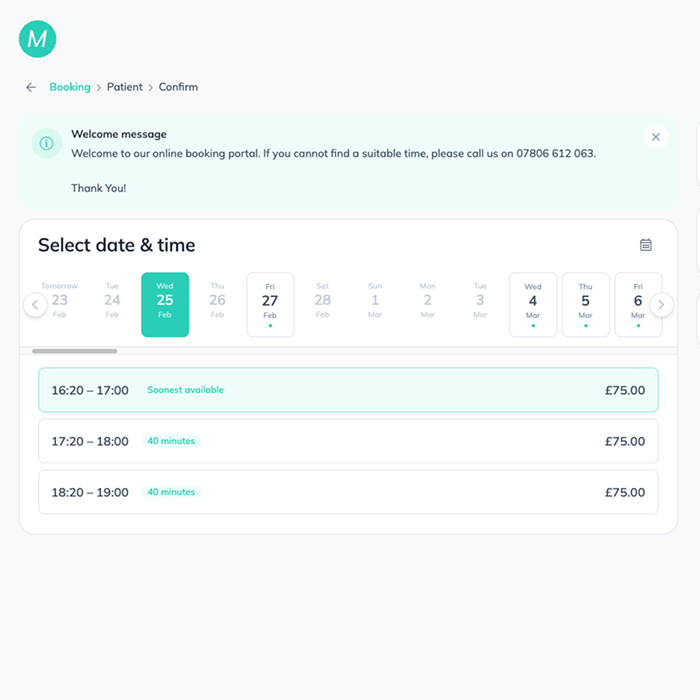Go to Confirm breadcrumb step
The height and width of the screenshot is (700, 700).
(x=178, y=87)
